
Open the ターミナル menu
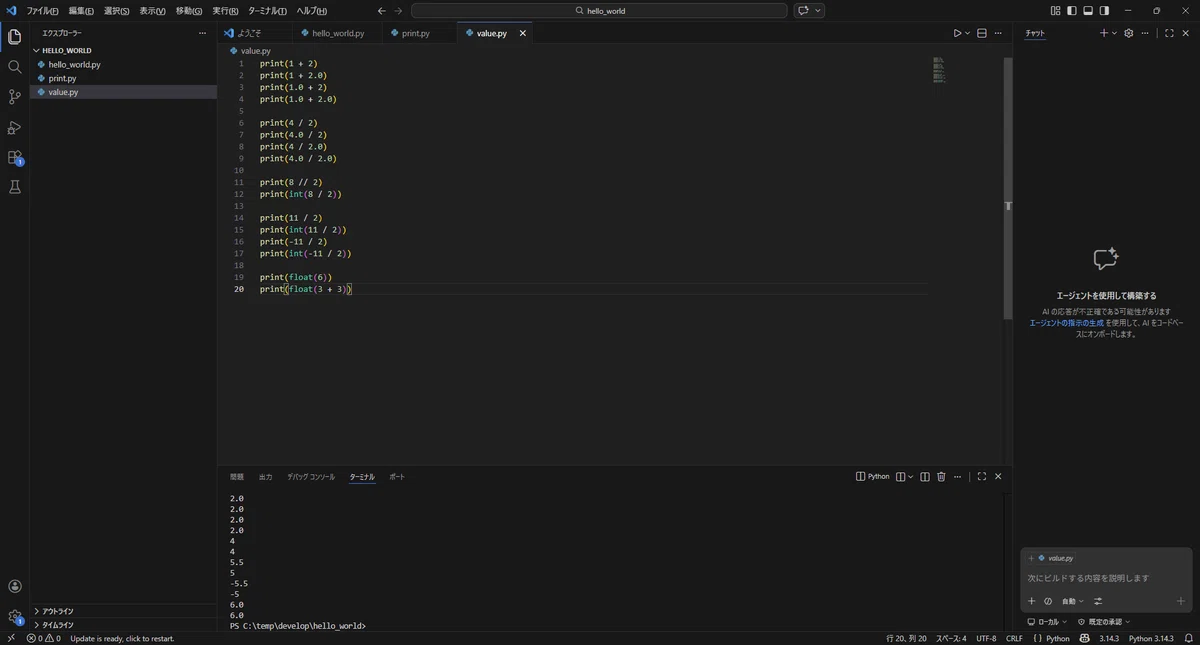pos(267,11)
